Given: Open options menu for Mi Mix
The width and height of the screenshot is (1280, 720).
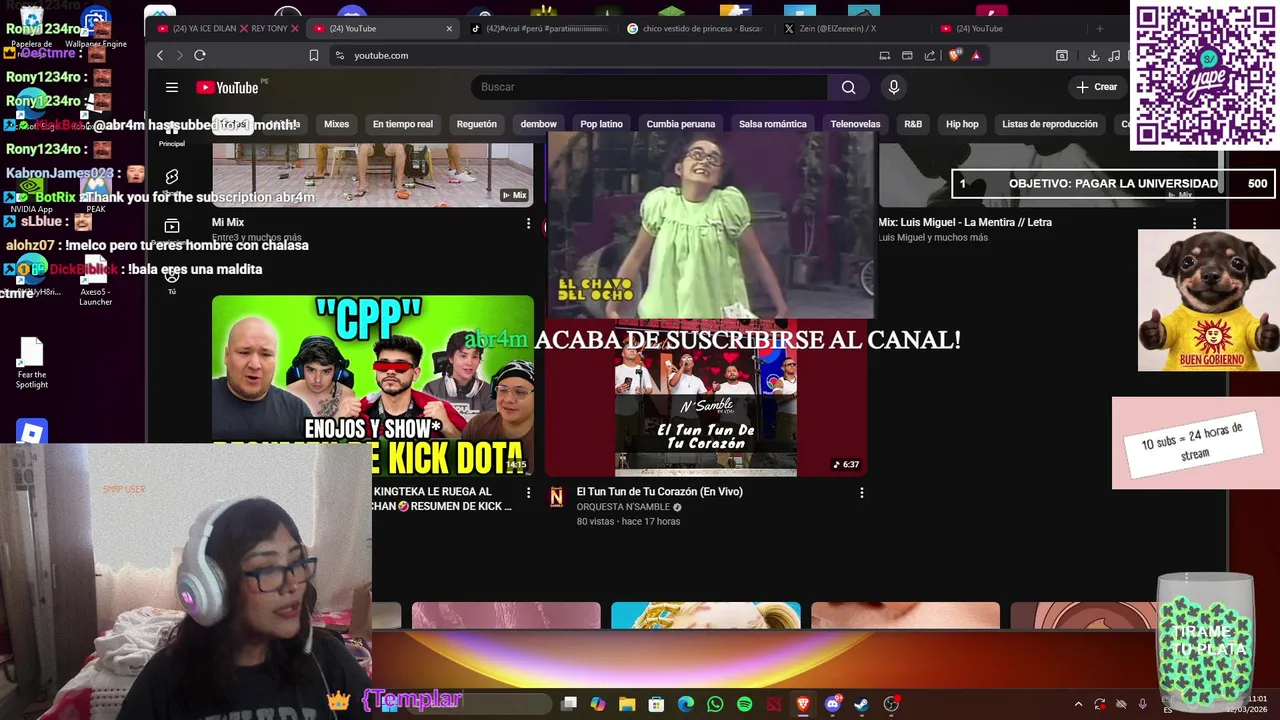Looking at the screenshot, I should (528, 223).
